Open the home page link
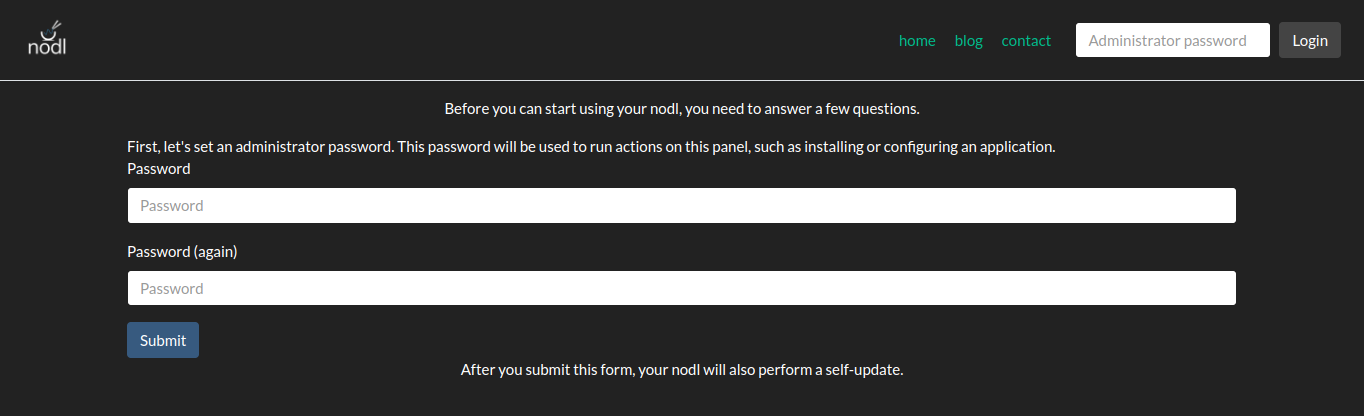Viewport: 1364px width, 416px height. [x=917, y=41]
